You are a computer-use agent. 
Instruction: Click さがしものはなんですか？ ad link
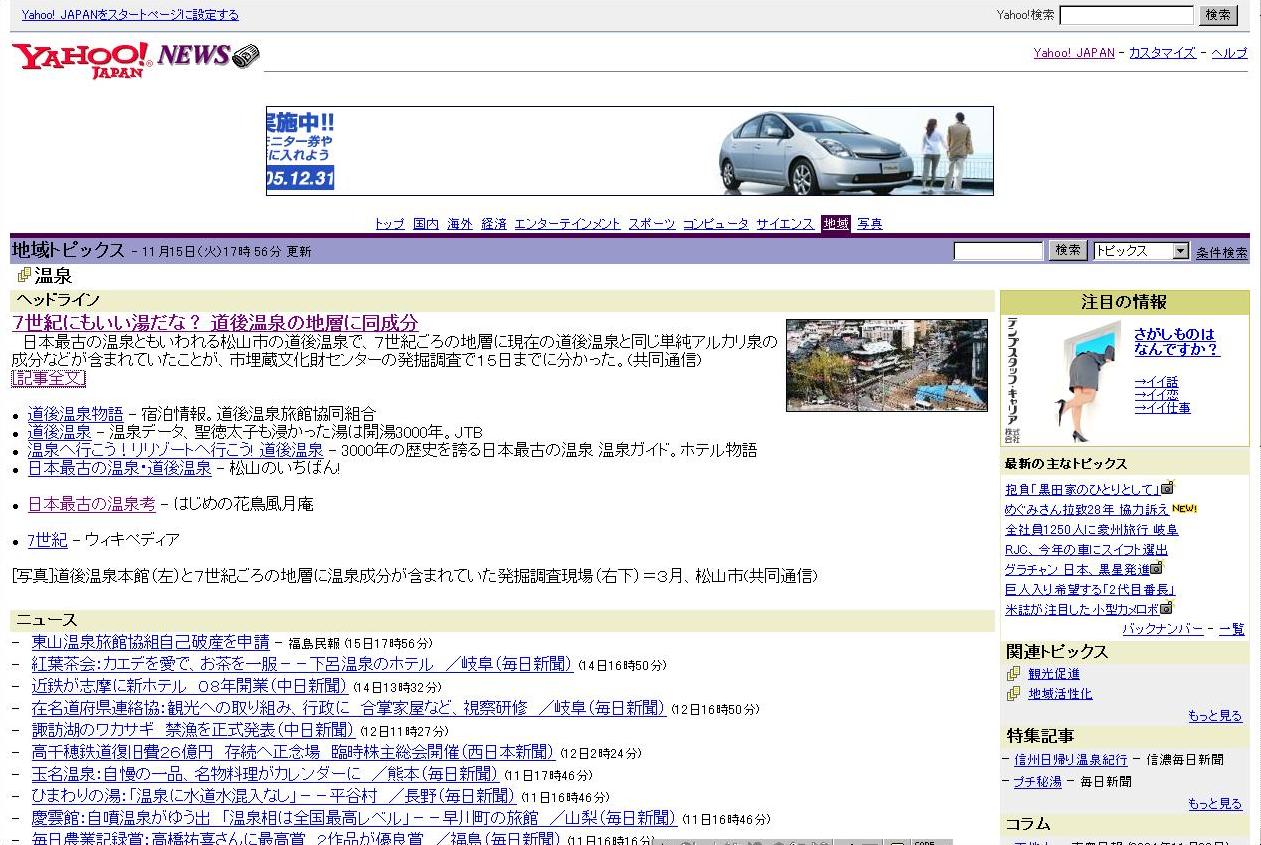click(x=1176, y=342)
